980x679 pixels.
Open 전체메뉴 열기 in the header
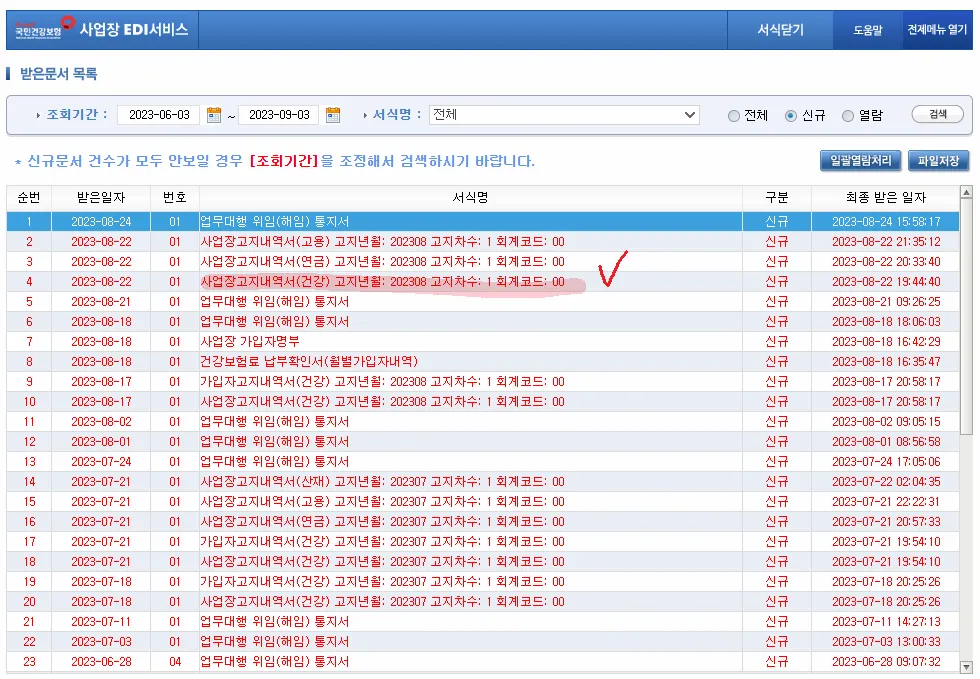pyautogui.click(x=937, y=29)
